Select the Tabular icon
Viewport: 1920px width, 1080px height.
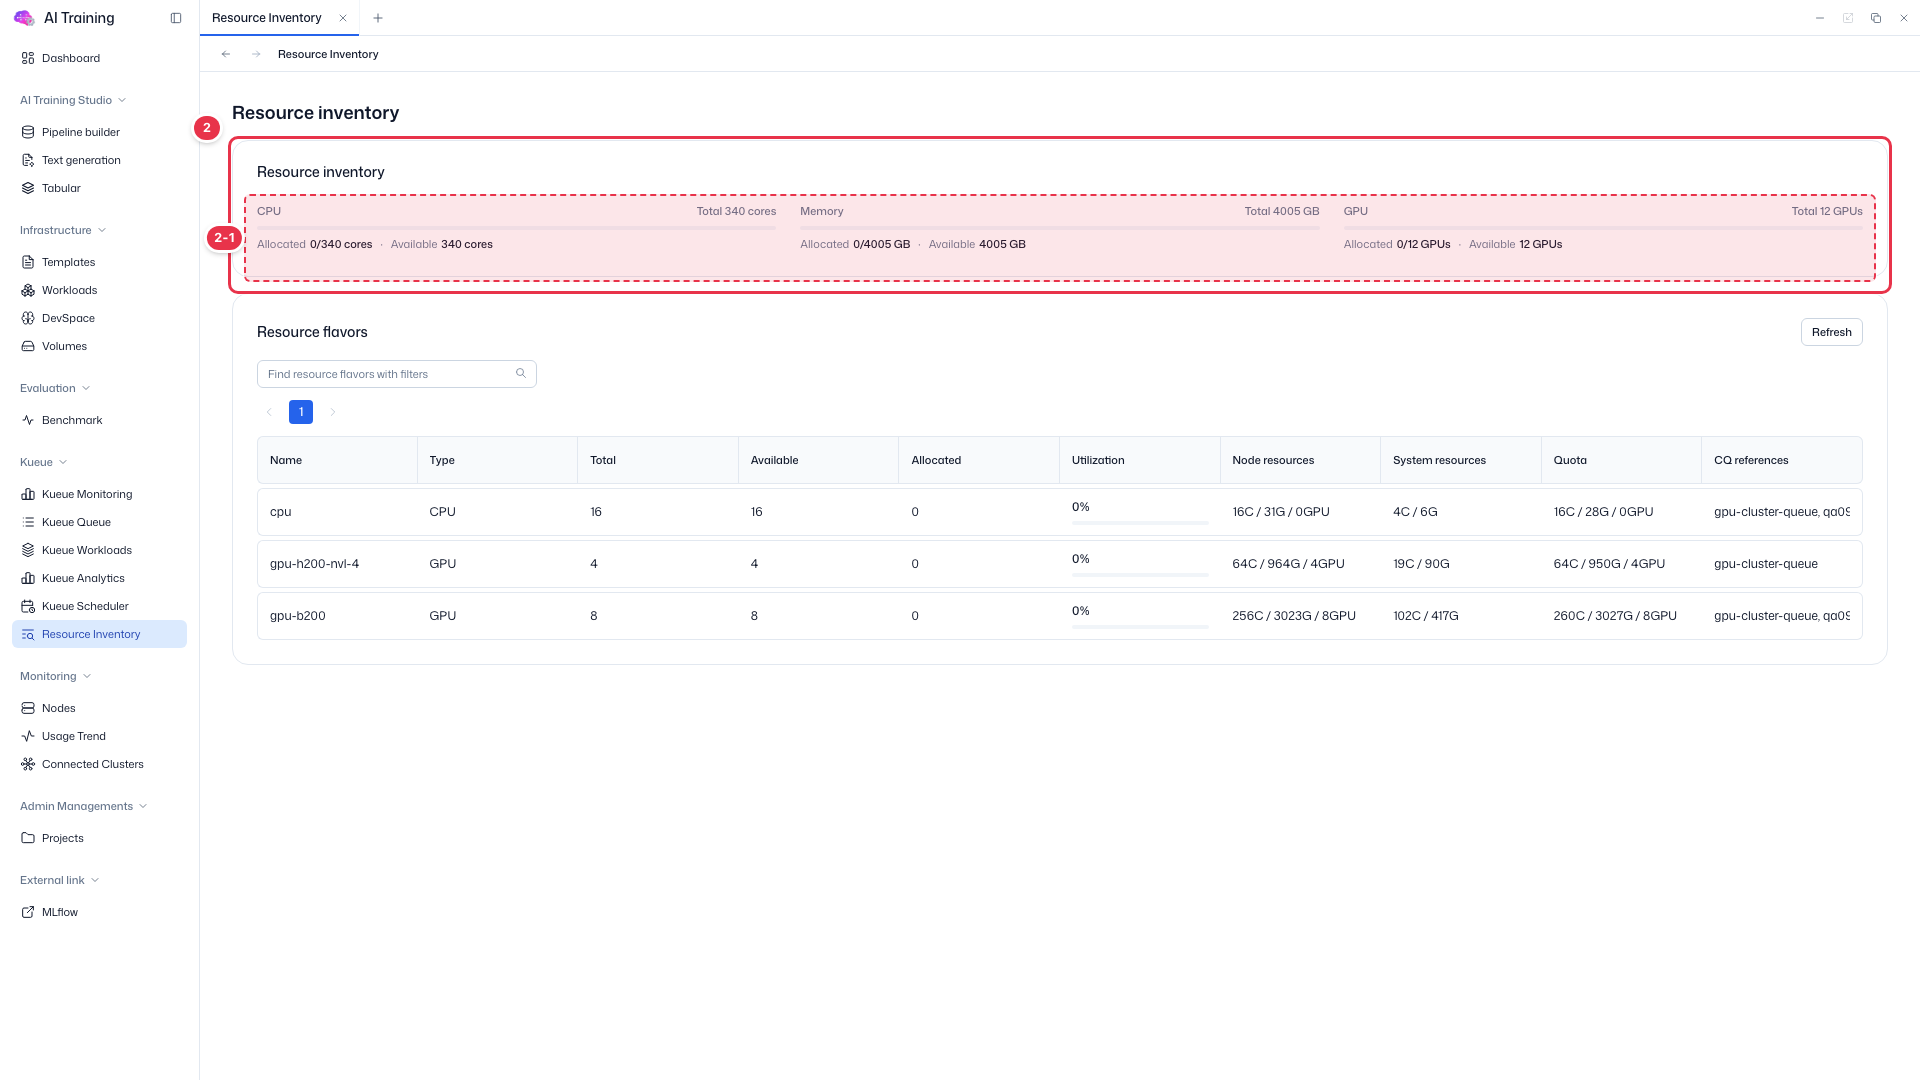coord(28,188)
